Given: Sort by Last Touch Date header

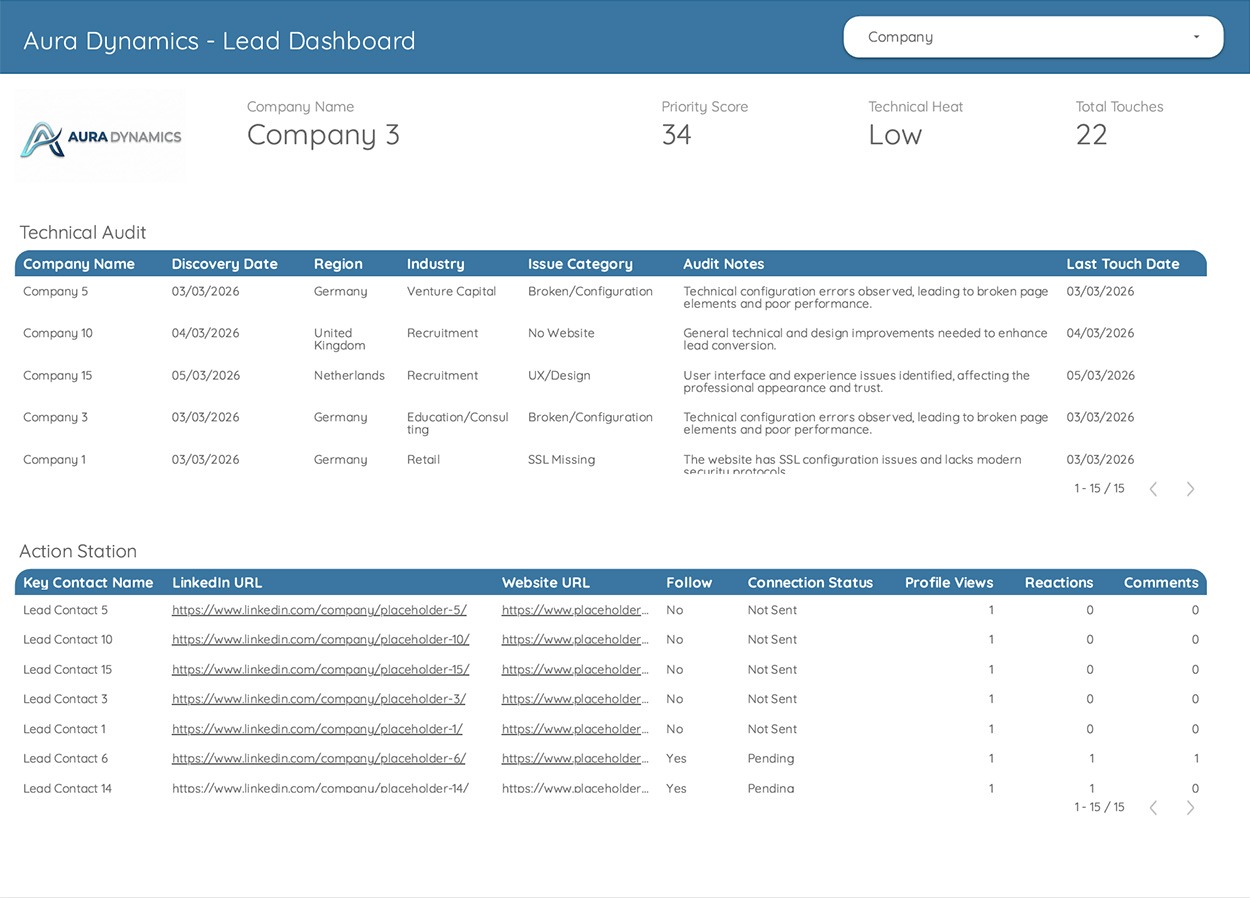Looking at the screenshot, I should [1122, 264].
